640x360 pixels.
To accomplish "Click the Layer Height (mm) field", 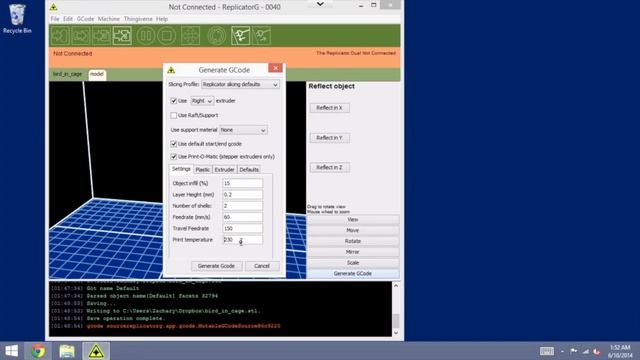I will click(x=243, y=195).
